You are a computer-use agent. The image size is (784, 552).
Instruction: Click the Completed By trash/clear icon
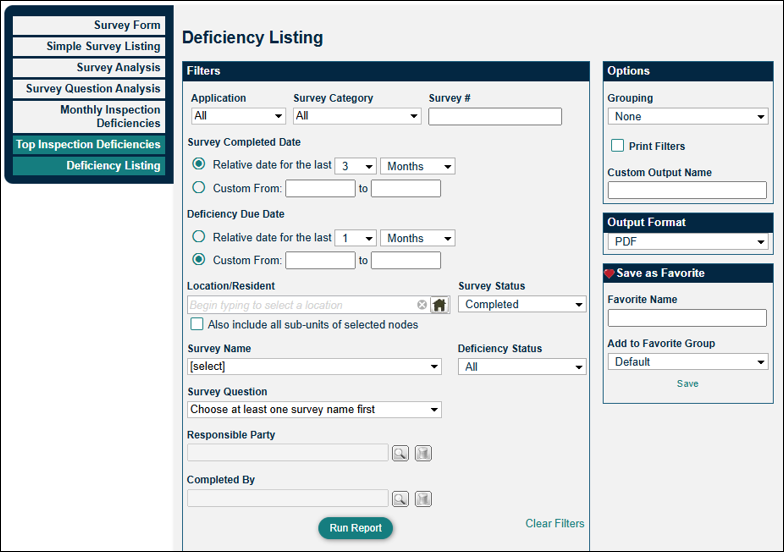423,498
